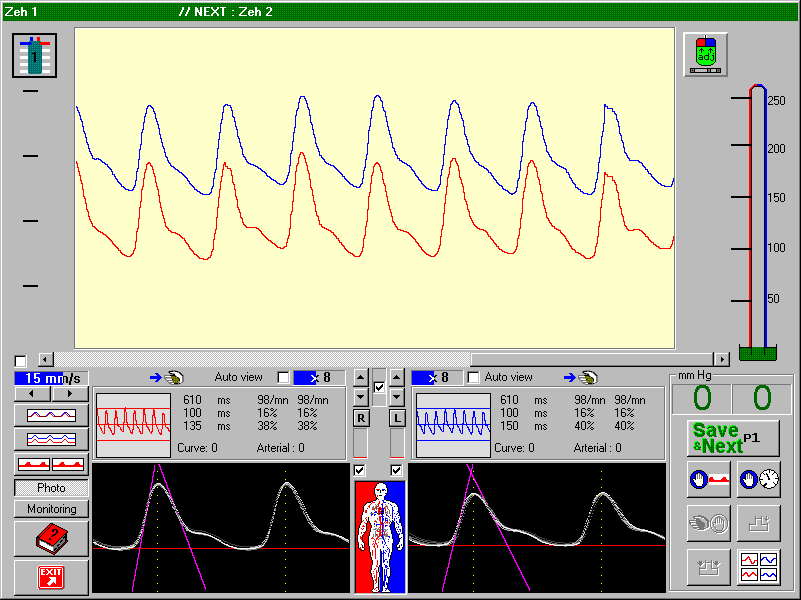Click the Monitoring button
This screenshot has height=600, width=801.
tap(51, 509)
